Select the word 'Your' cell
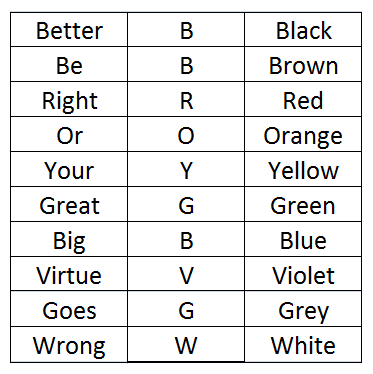Viewport: 373px width, 374px height. pyautogui.click(x=69, y=169)
